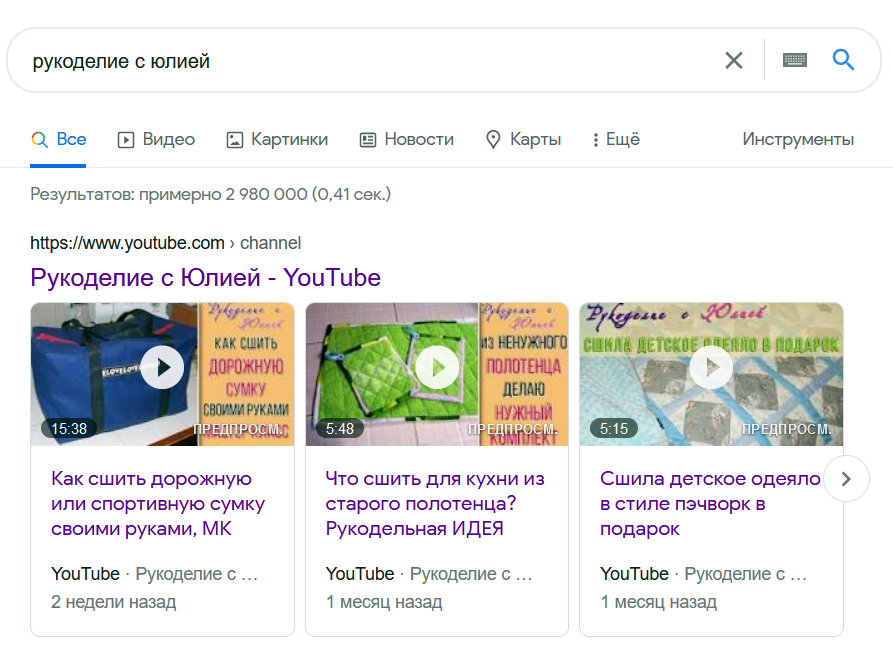
Task: Click the 15:38 duration badge
Action: click(69, 428)
